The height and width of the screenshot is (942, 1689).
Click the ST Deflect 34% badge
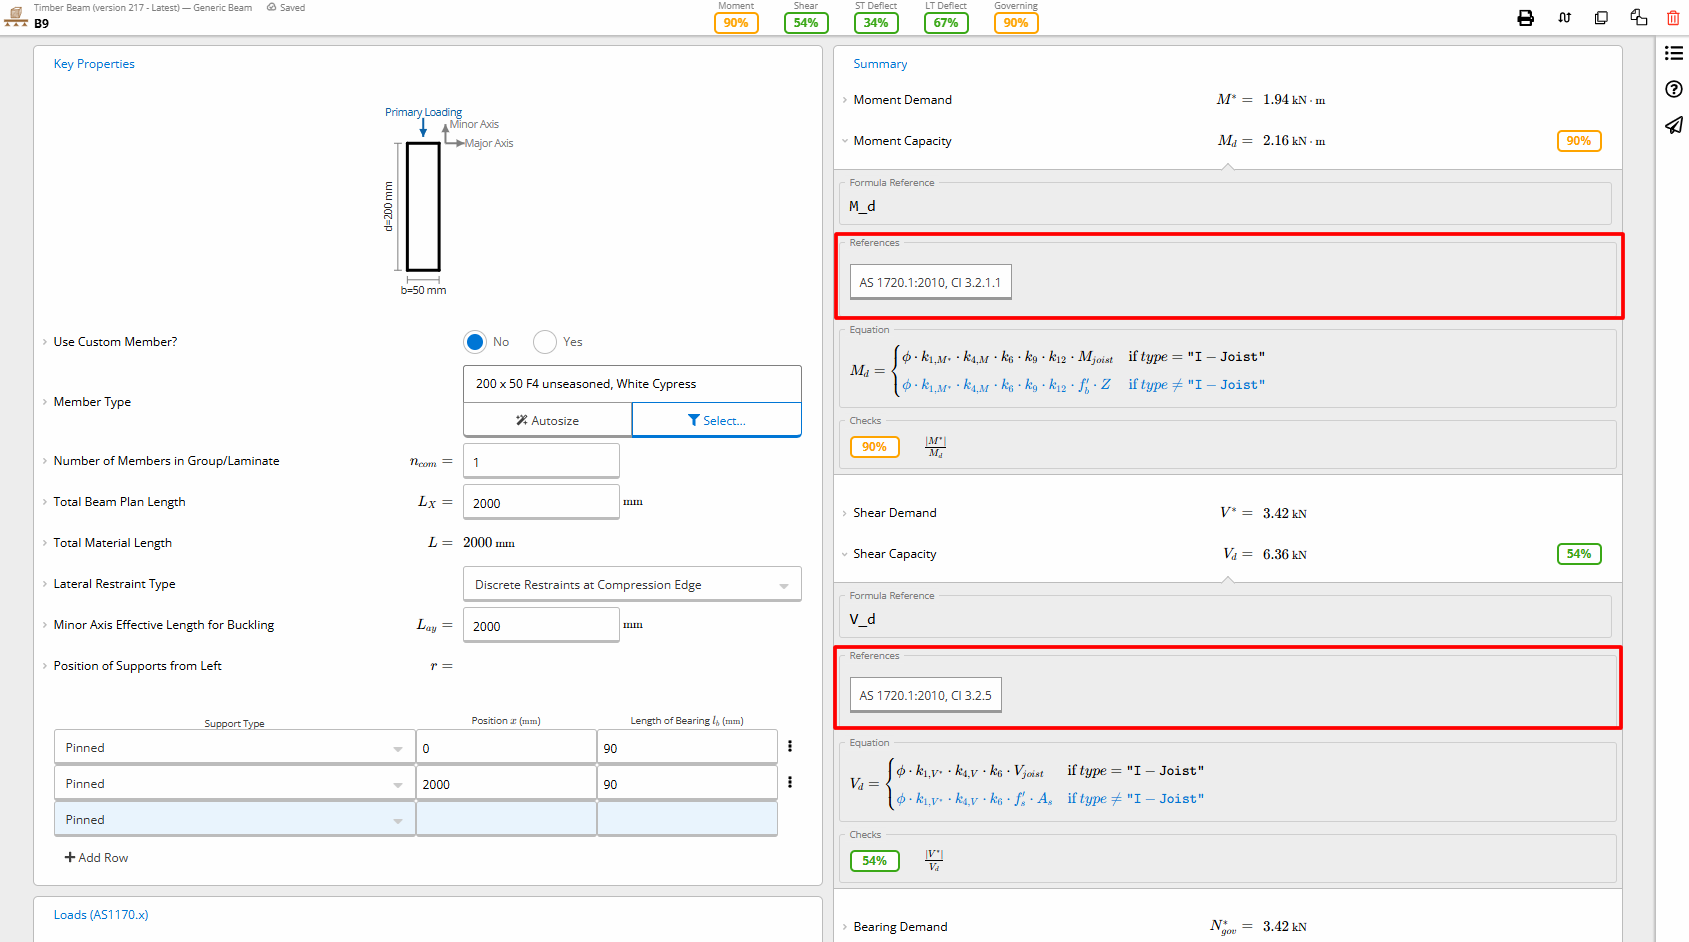876,23
